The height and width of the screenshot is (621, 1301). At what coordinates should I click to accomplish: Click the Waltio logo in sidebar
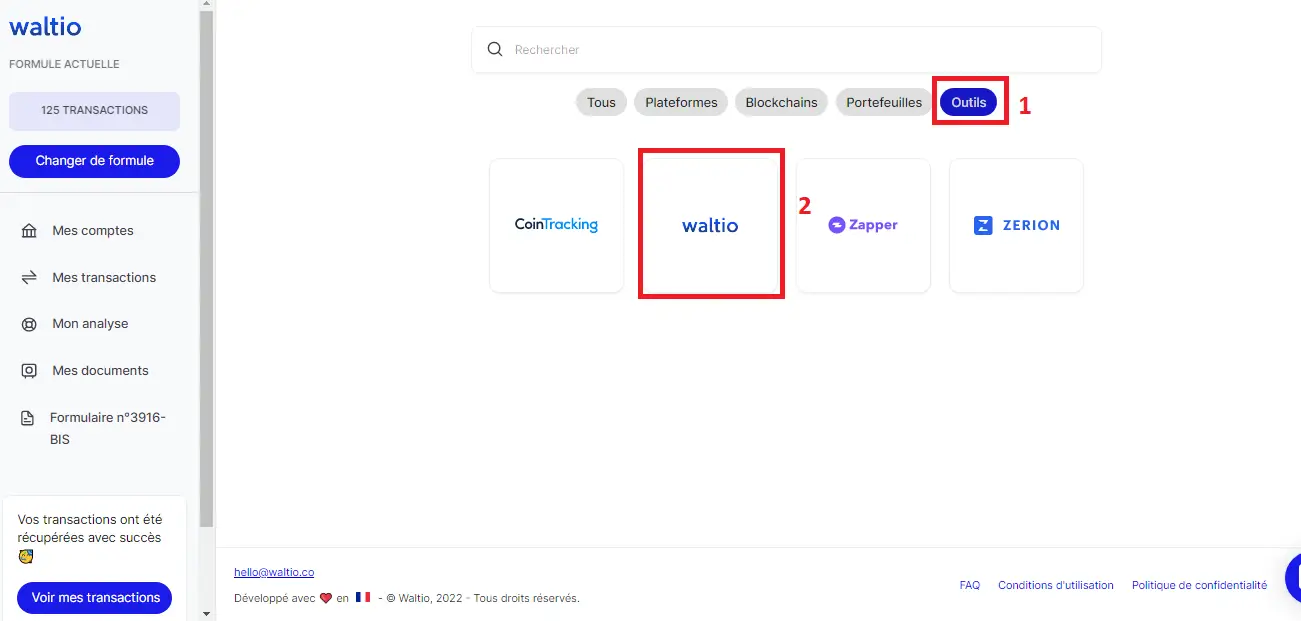pos(45,27)
